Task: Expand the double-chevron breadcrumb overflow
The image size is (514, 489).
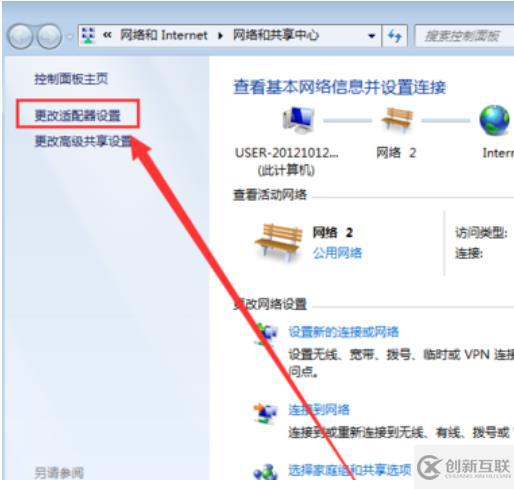Action: [x=107, y=35]
